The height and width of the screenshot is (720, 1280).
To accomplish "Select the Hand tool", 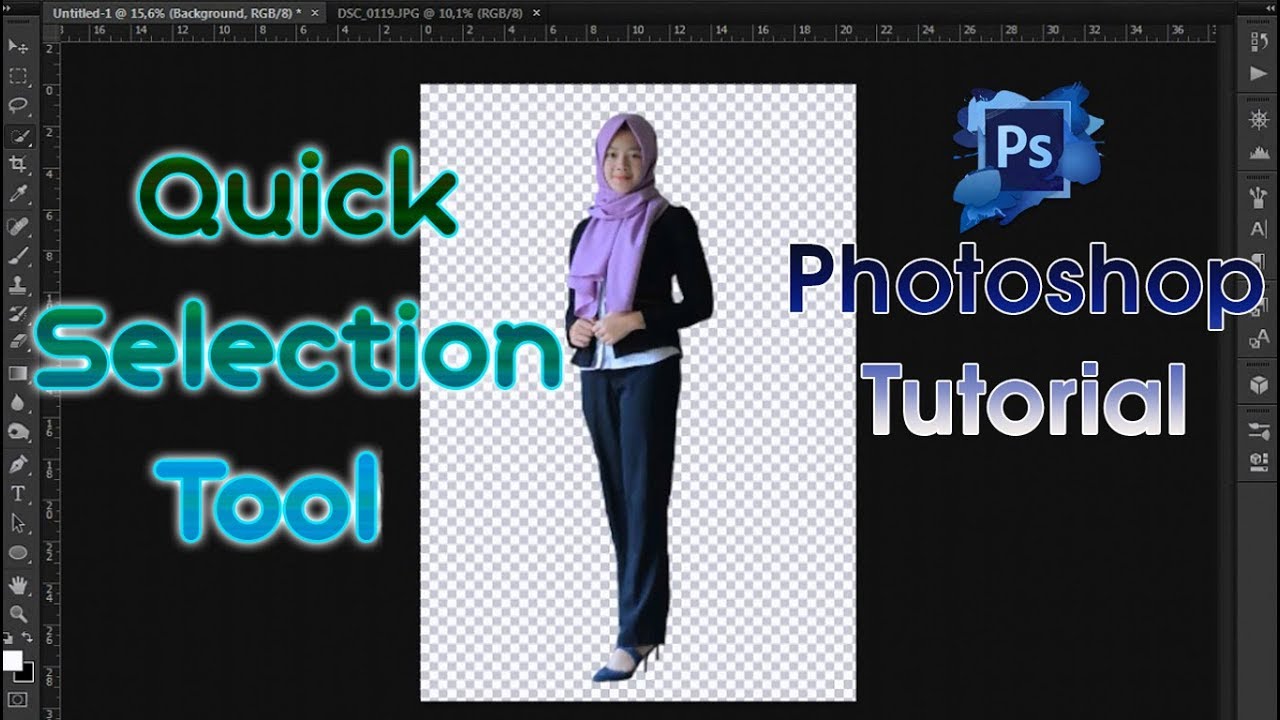I will click(18, 584).
